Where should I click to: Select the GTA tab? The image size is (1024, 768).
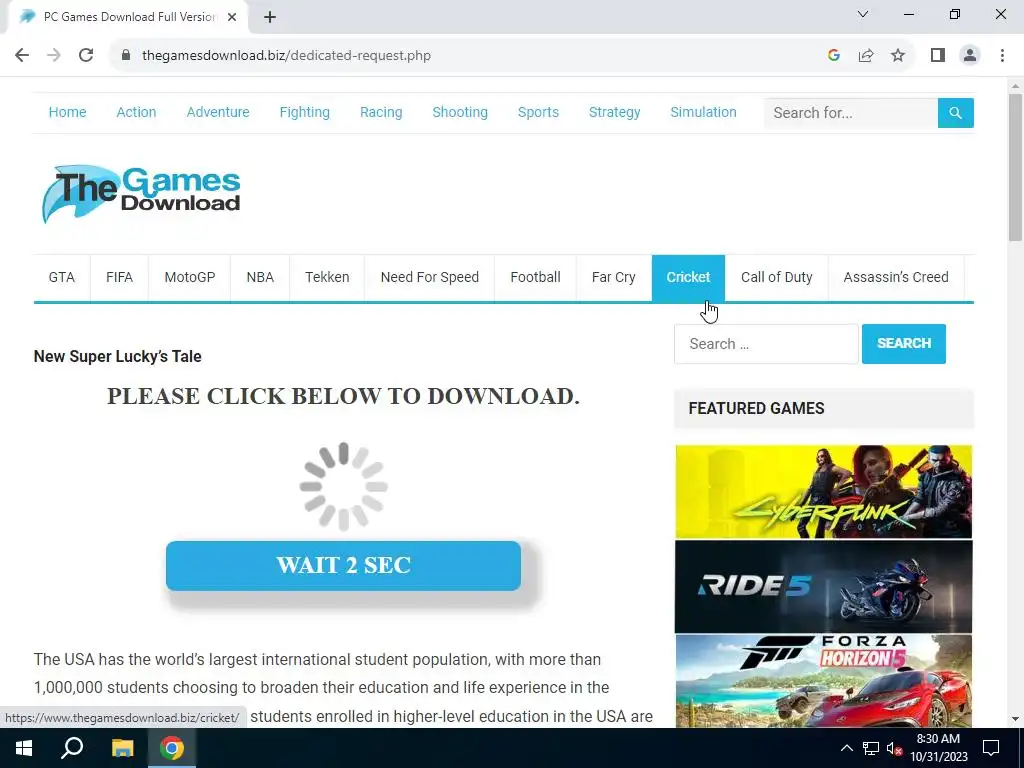pyautogui.click(x=61, y=278)
